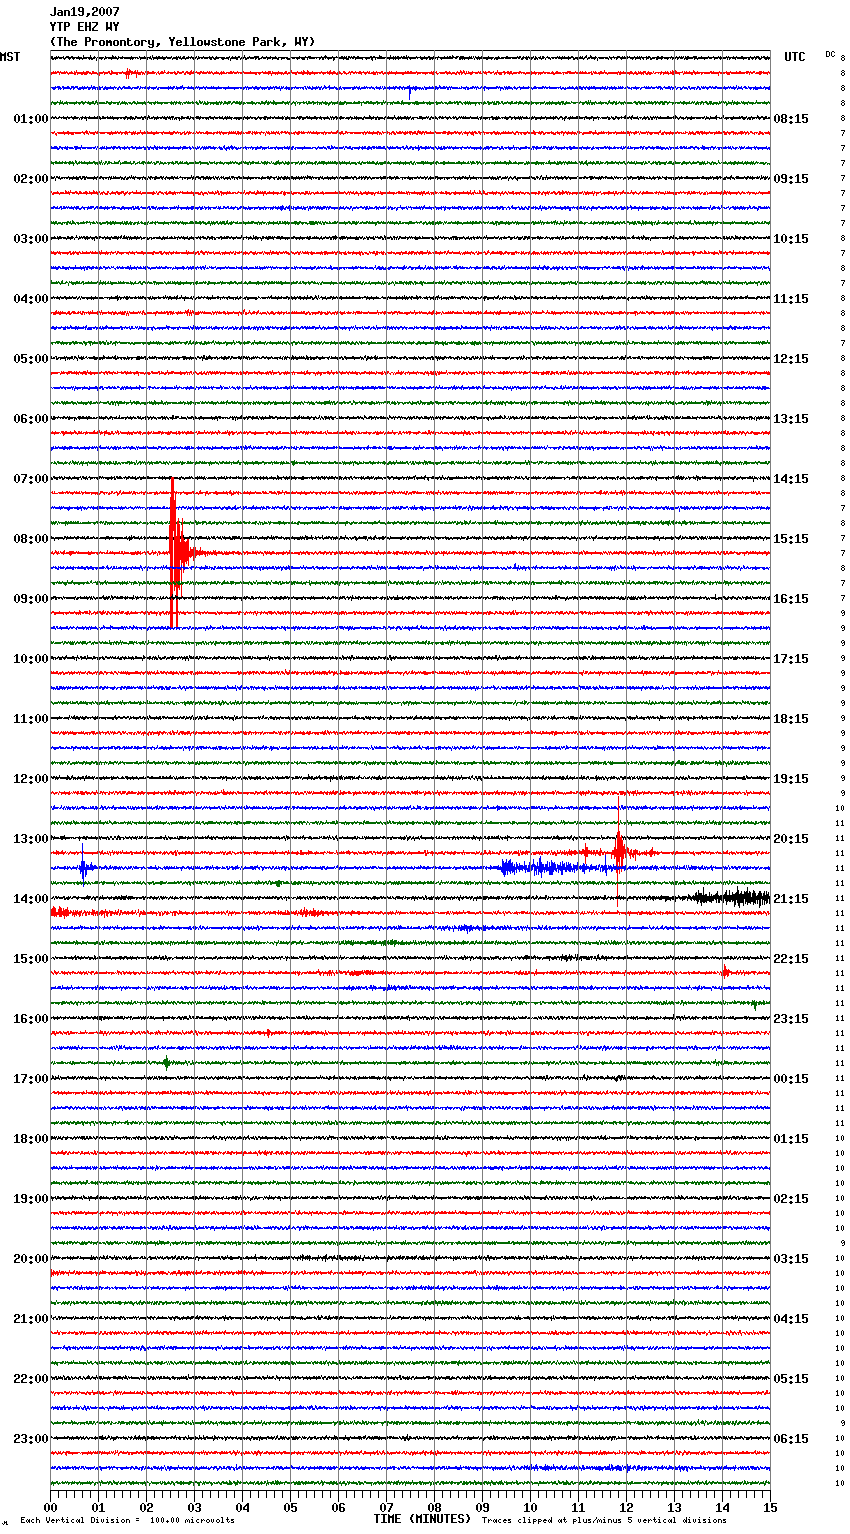Click minute 15 tick label on bottom axis

[x=770, y=1507]
